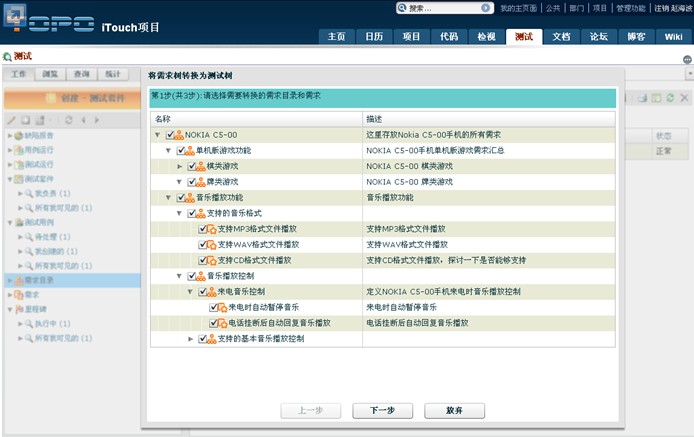Expand the 棋类游戏 node
Screen dimensions: 694x437
pos(179,166)
